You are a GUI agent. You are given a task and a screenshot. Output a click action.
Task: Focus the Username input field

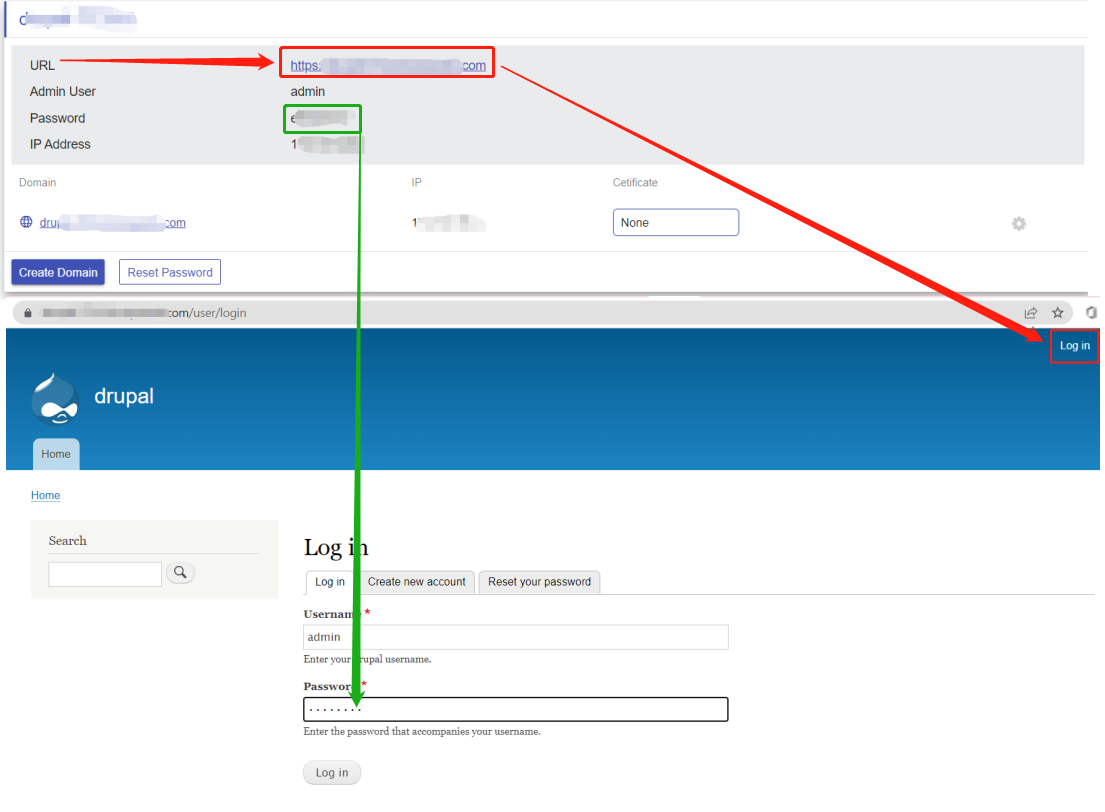pyautogui.click(x=515, y=637)
